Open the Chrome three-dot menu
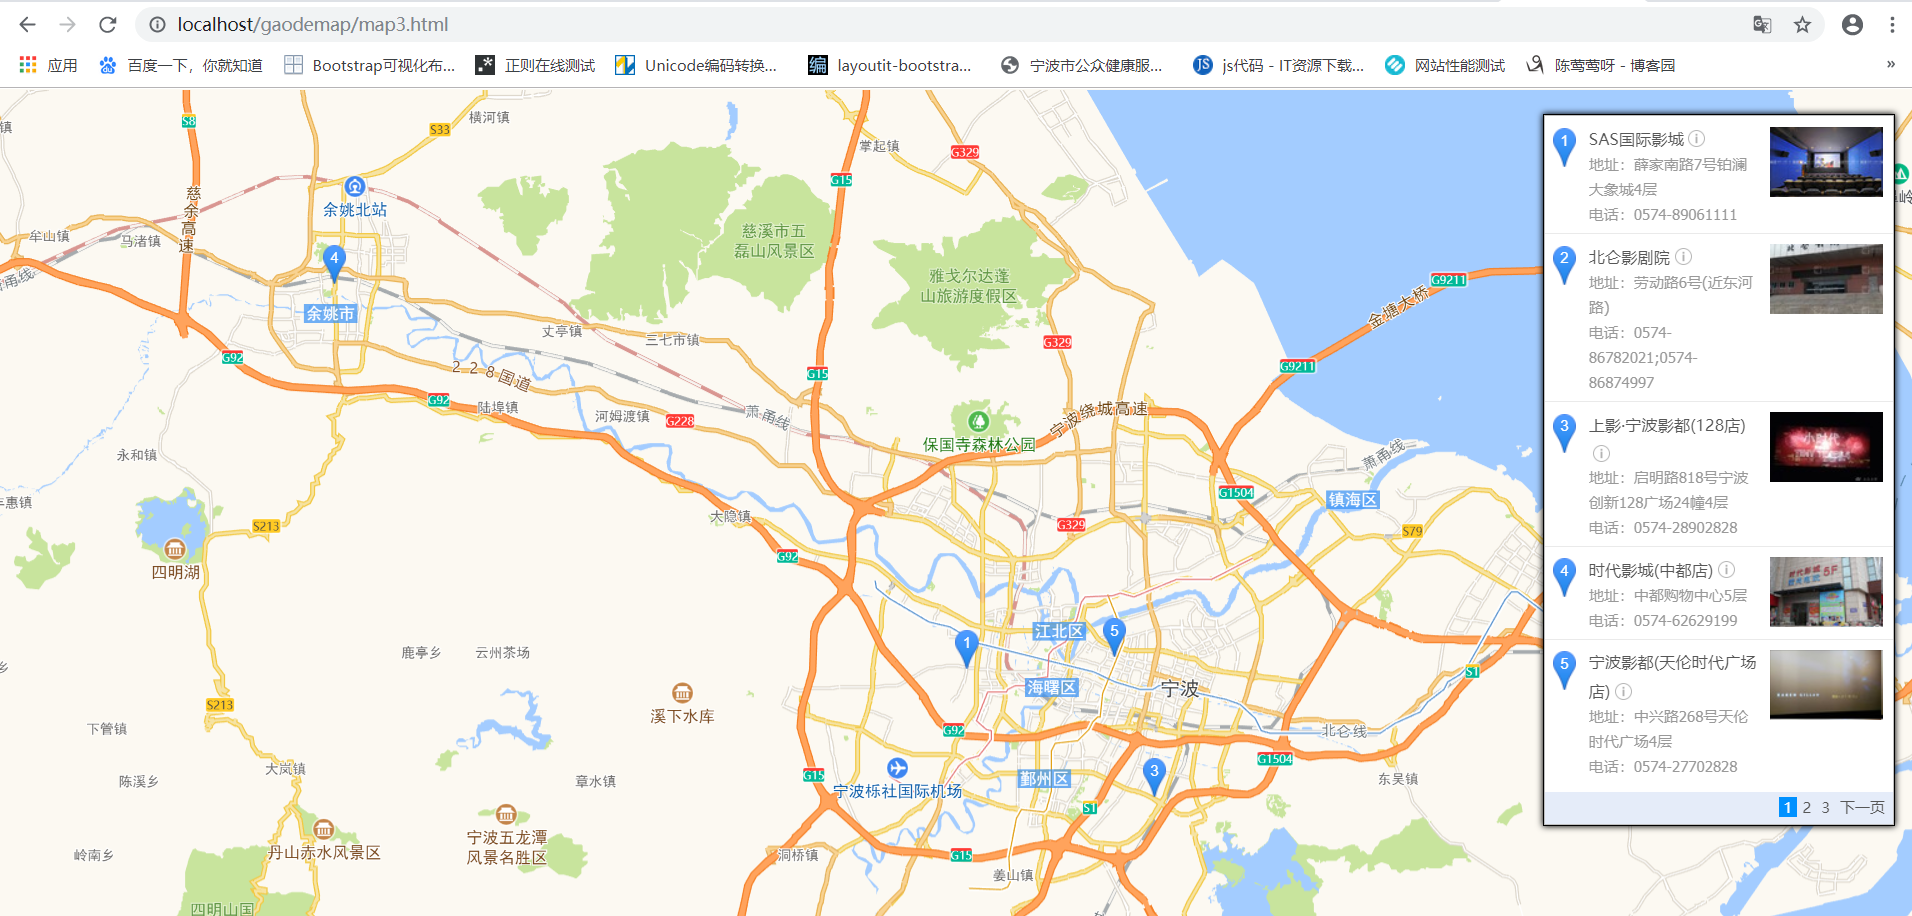The height and width of the screenshot is (916, 1912). (x=1892, y=24)
